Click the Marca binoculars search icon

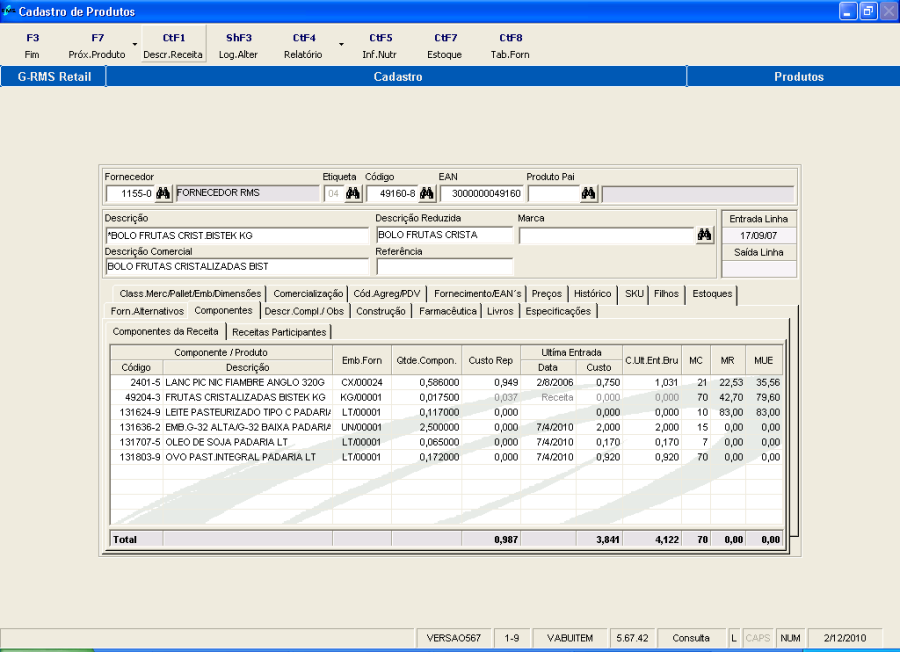(705, 235)
